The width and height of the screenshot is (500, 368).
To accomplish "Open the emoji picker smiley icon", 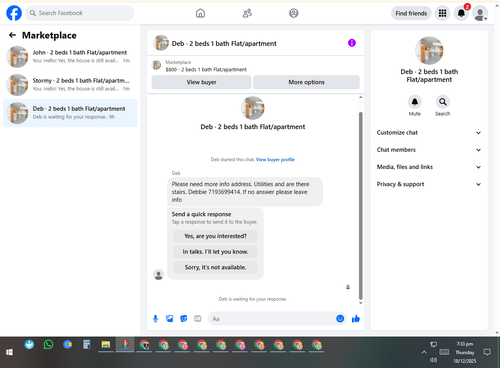I will click(340, 319).
